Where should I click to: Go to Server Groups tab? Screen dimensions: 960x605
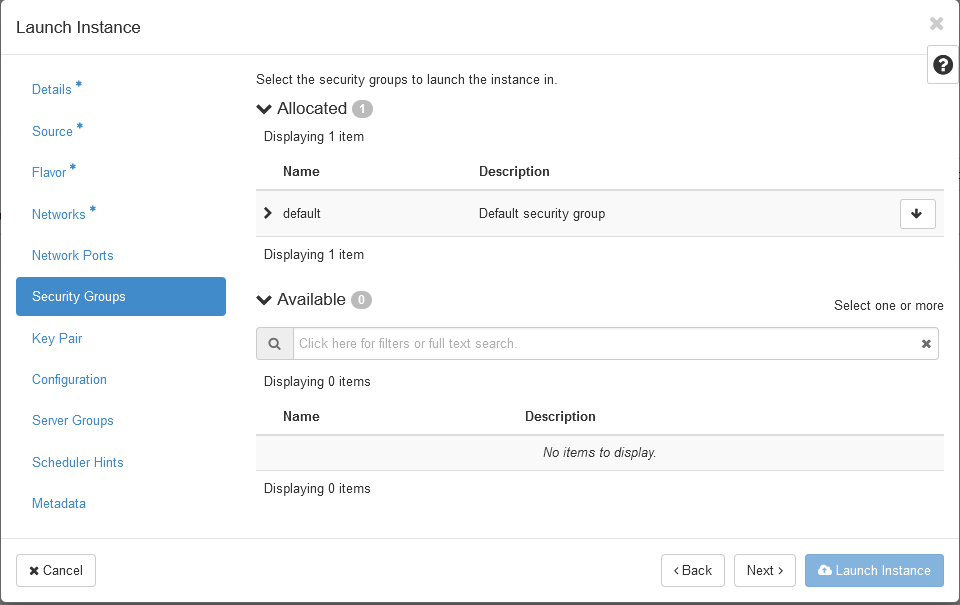tap(73, 420)
